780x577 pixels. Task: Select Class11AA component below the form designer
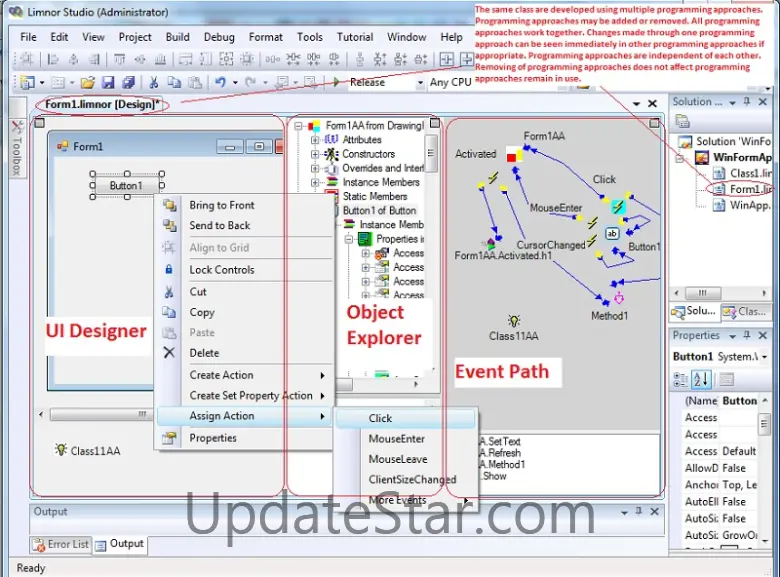88,451
